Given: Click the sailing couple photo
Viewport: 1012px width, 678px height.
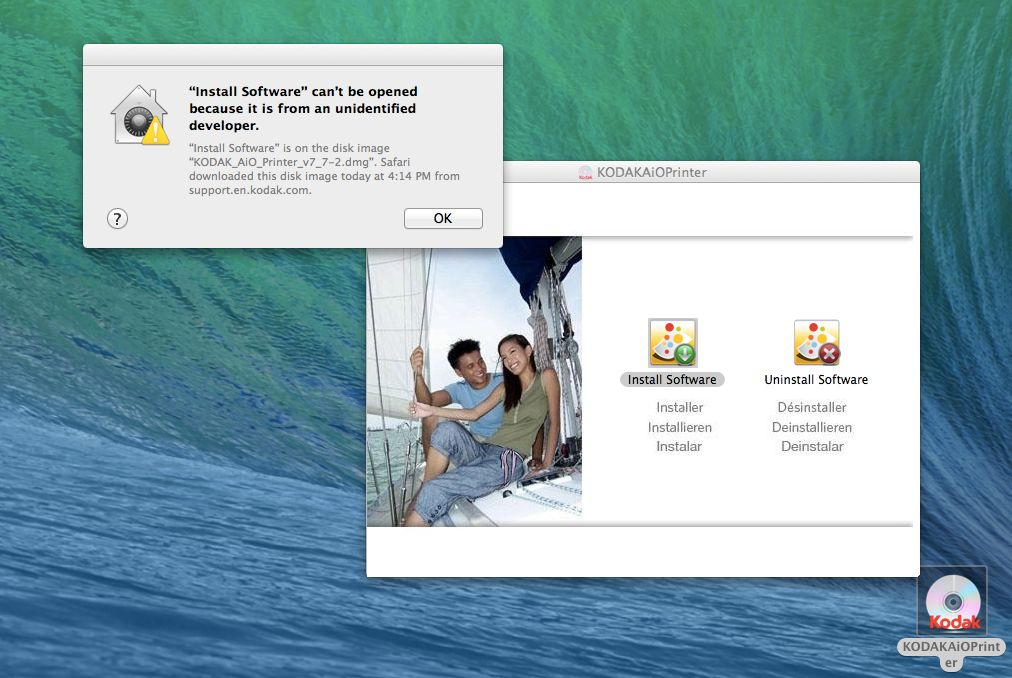Looking at the screenshot, I should (474, 382).
